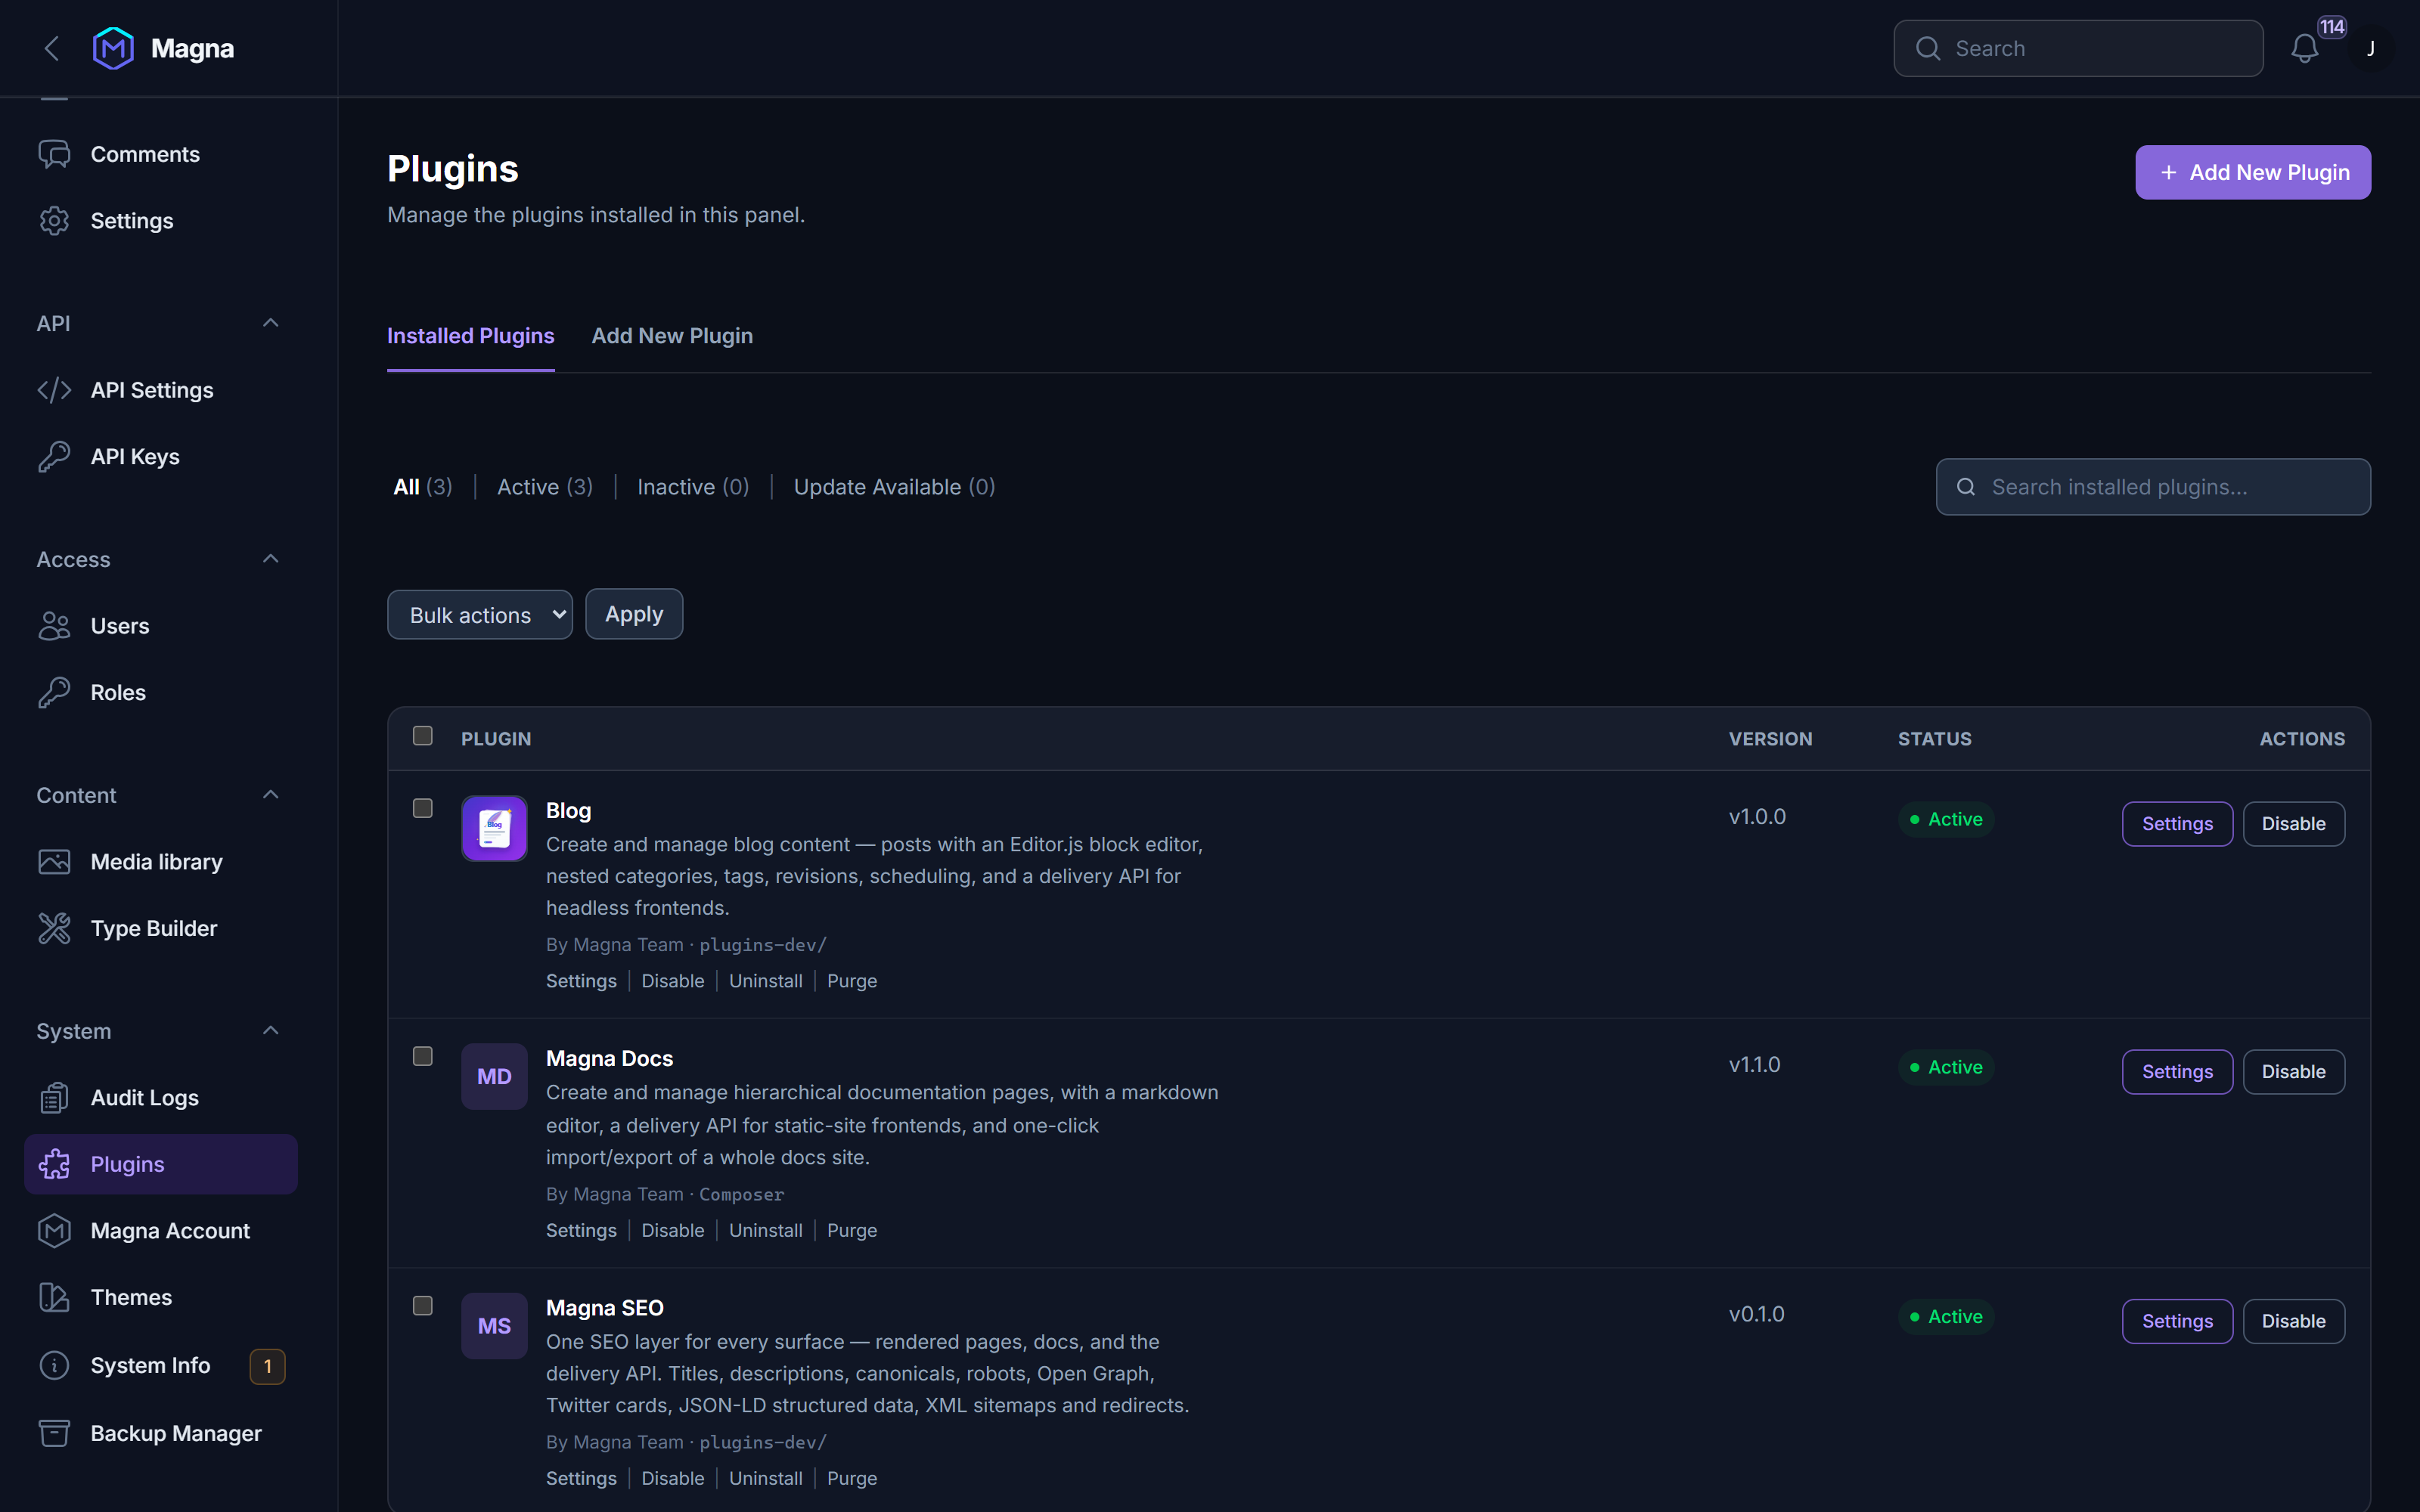Click Disable button in Blog row
Screen dimensions: 2420x1512
[2293, 824]
